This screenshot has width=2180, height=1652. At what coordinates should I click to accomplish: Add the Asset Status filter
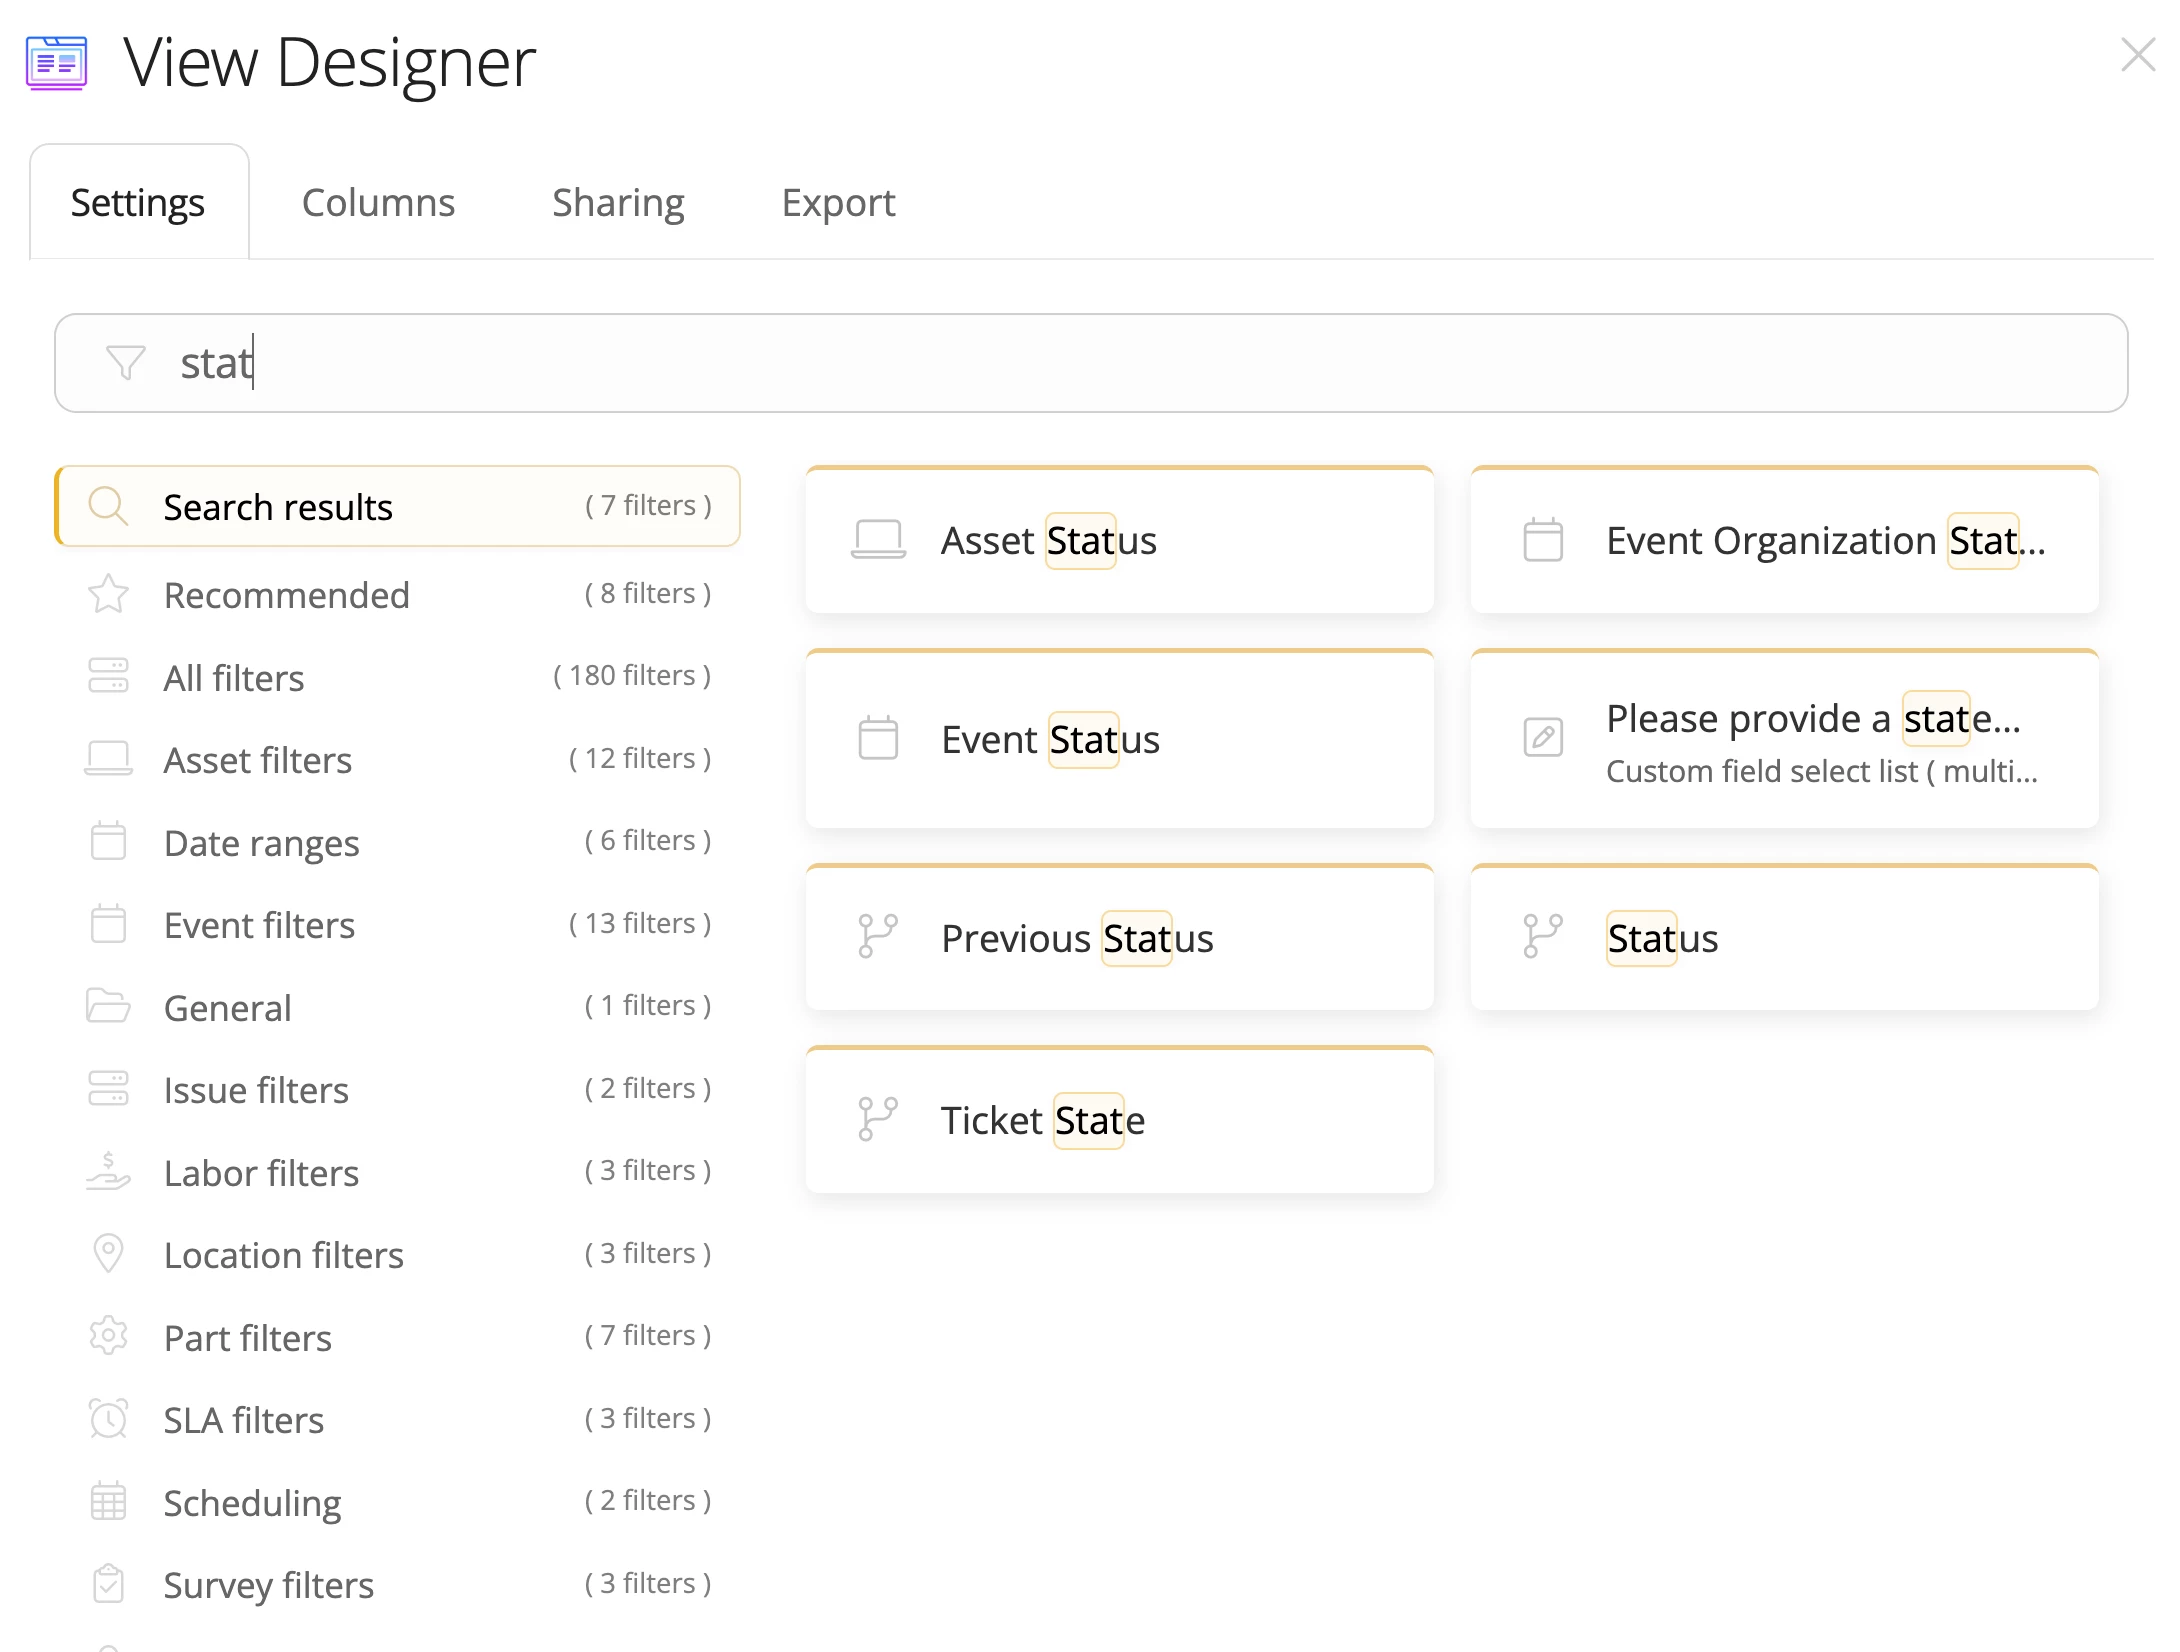[1120, 540]
